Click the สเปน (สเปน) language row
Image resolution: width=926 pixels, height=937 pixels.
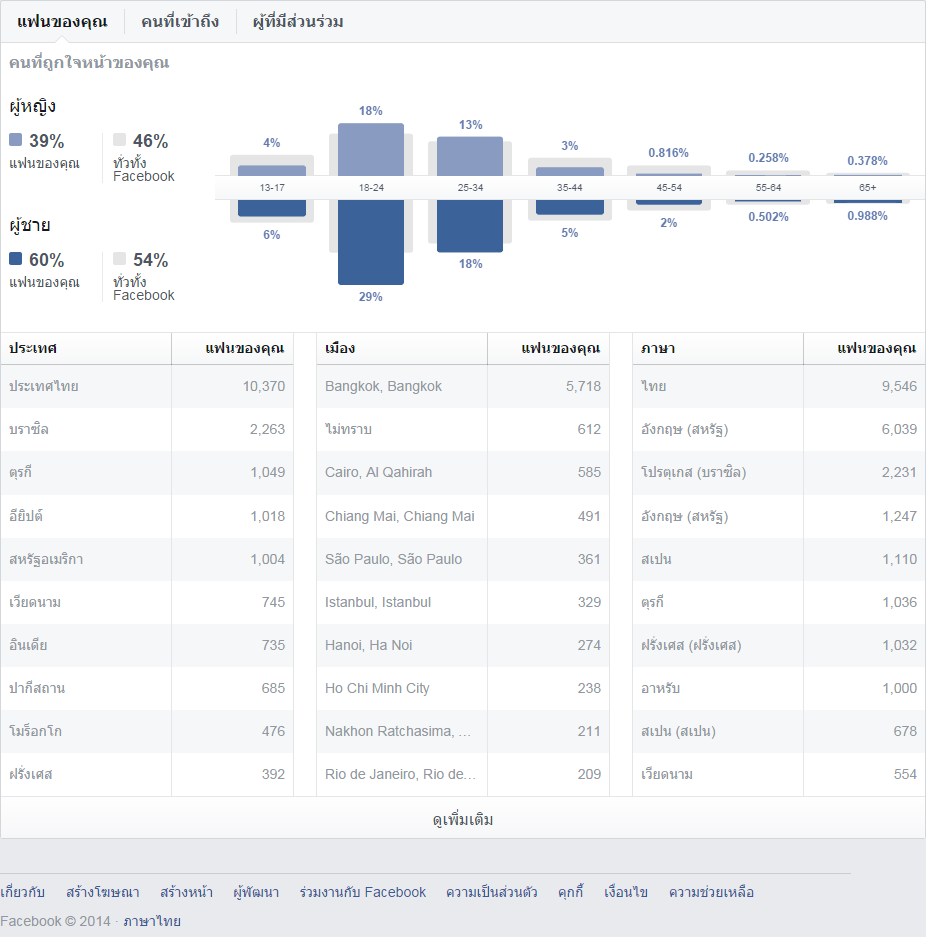[779, 731]
